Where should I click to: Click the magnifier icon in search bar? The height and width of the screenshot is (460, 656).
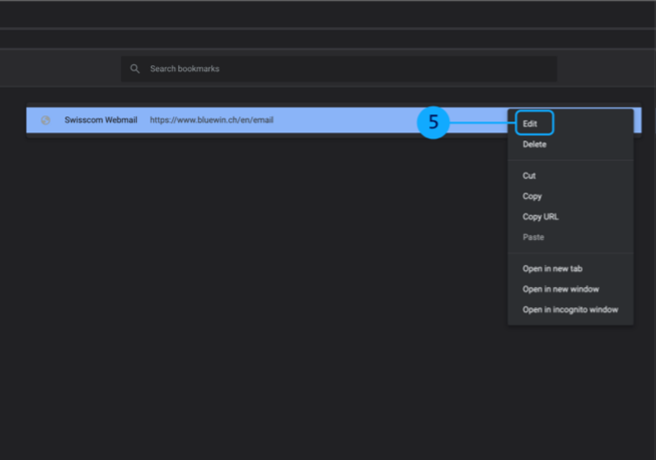tap(135, 69)
